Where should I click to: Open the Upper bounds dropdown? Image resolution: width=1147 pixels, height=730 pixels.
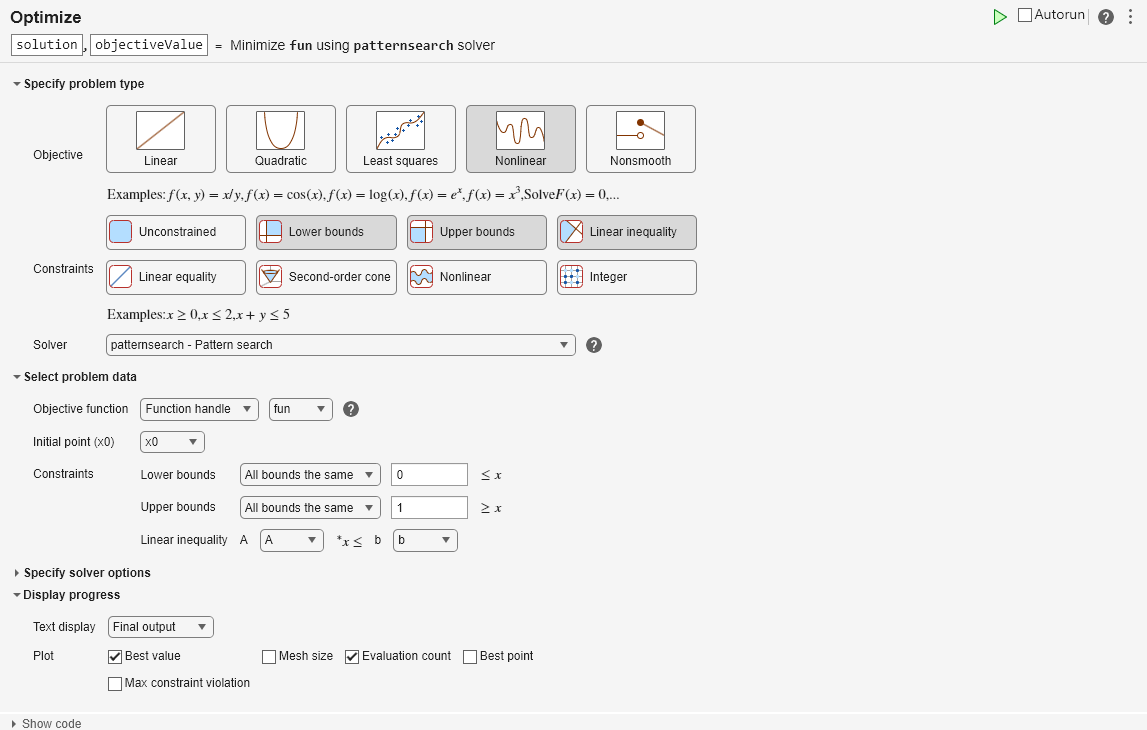click(x=309, y=507)
